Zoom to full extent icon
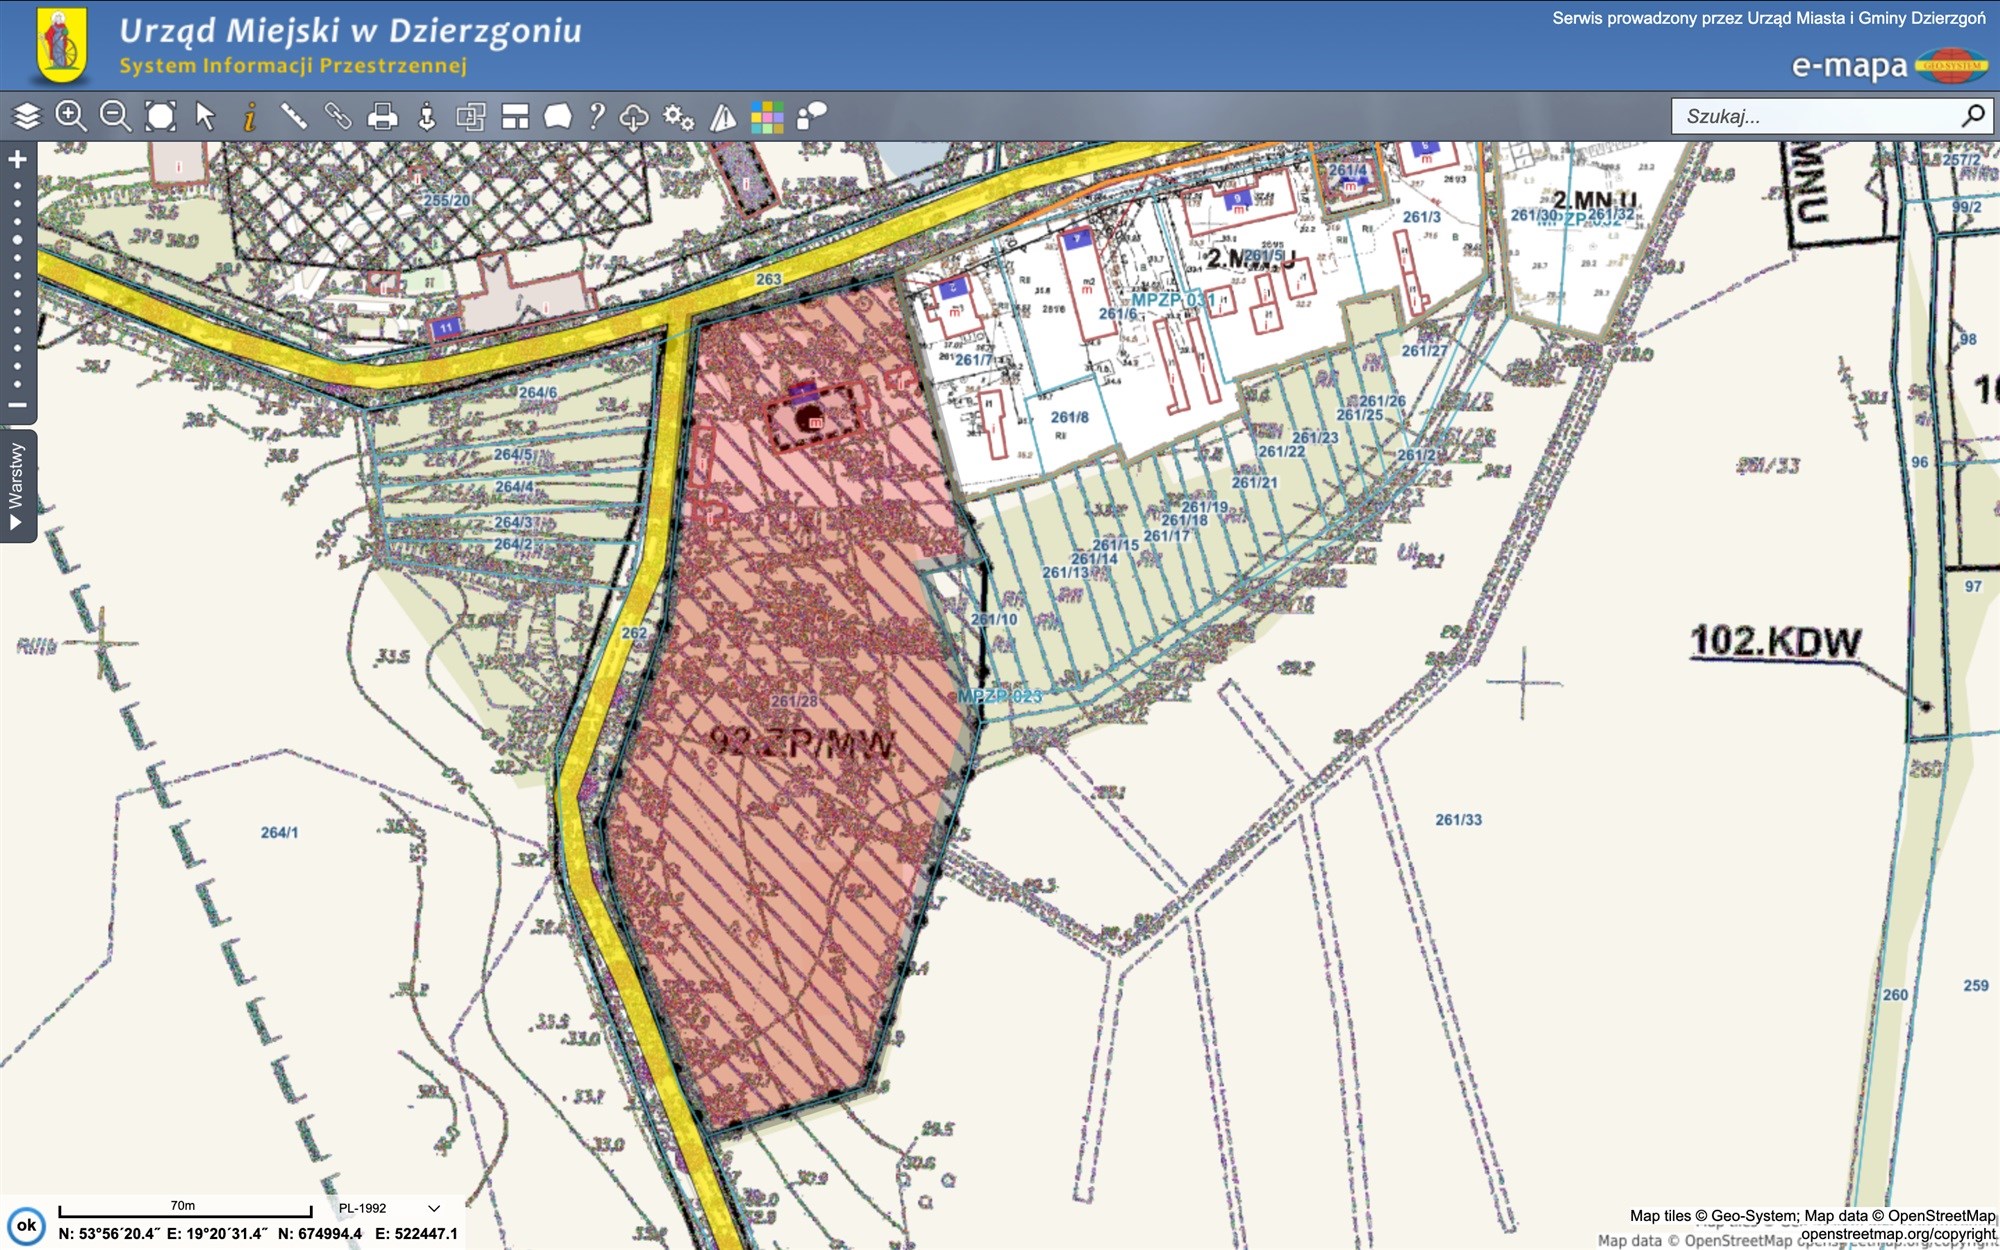The image size is (2000, 1250). click(160, 117)
